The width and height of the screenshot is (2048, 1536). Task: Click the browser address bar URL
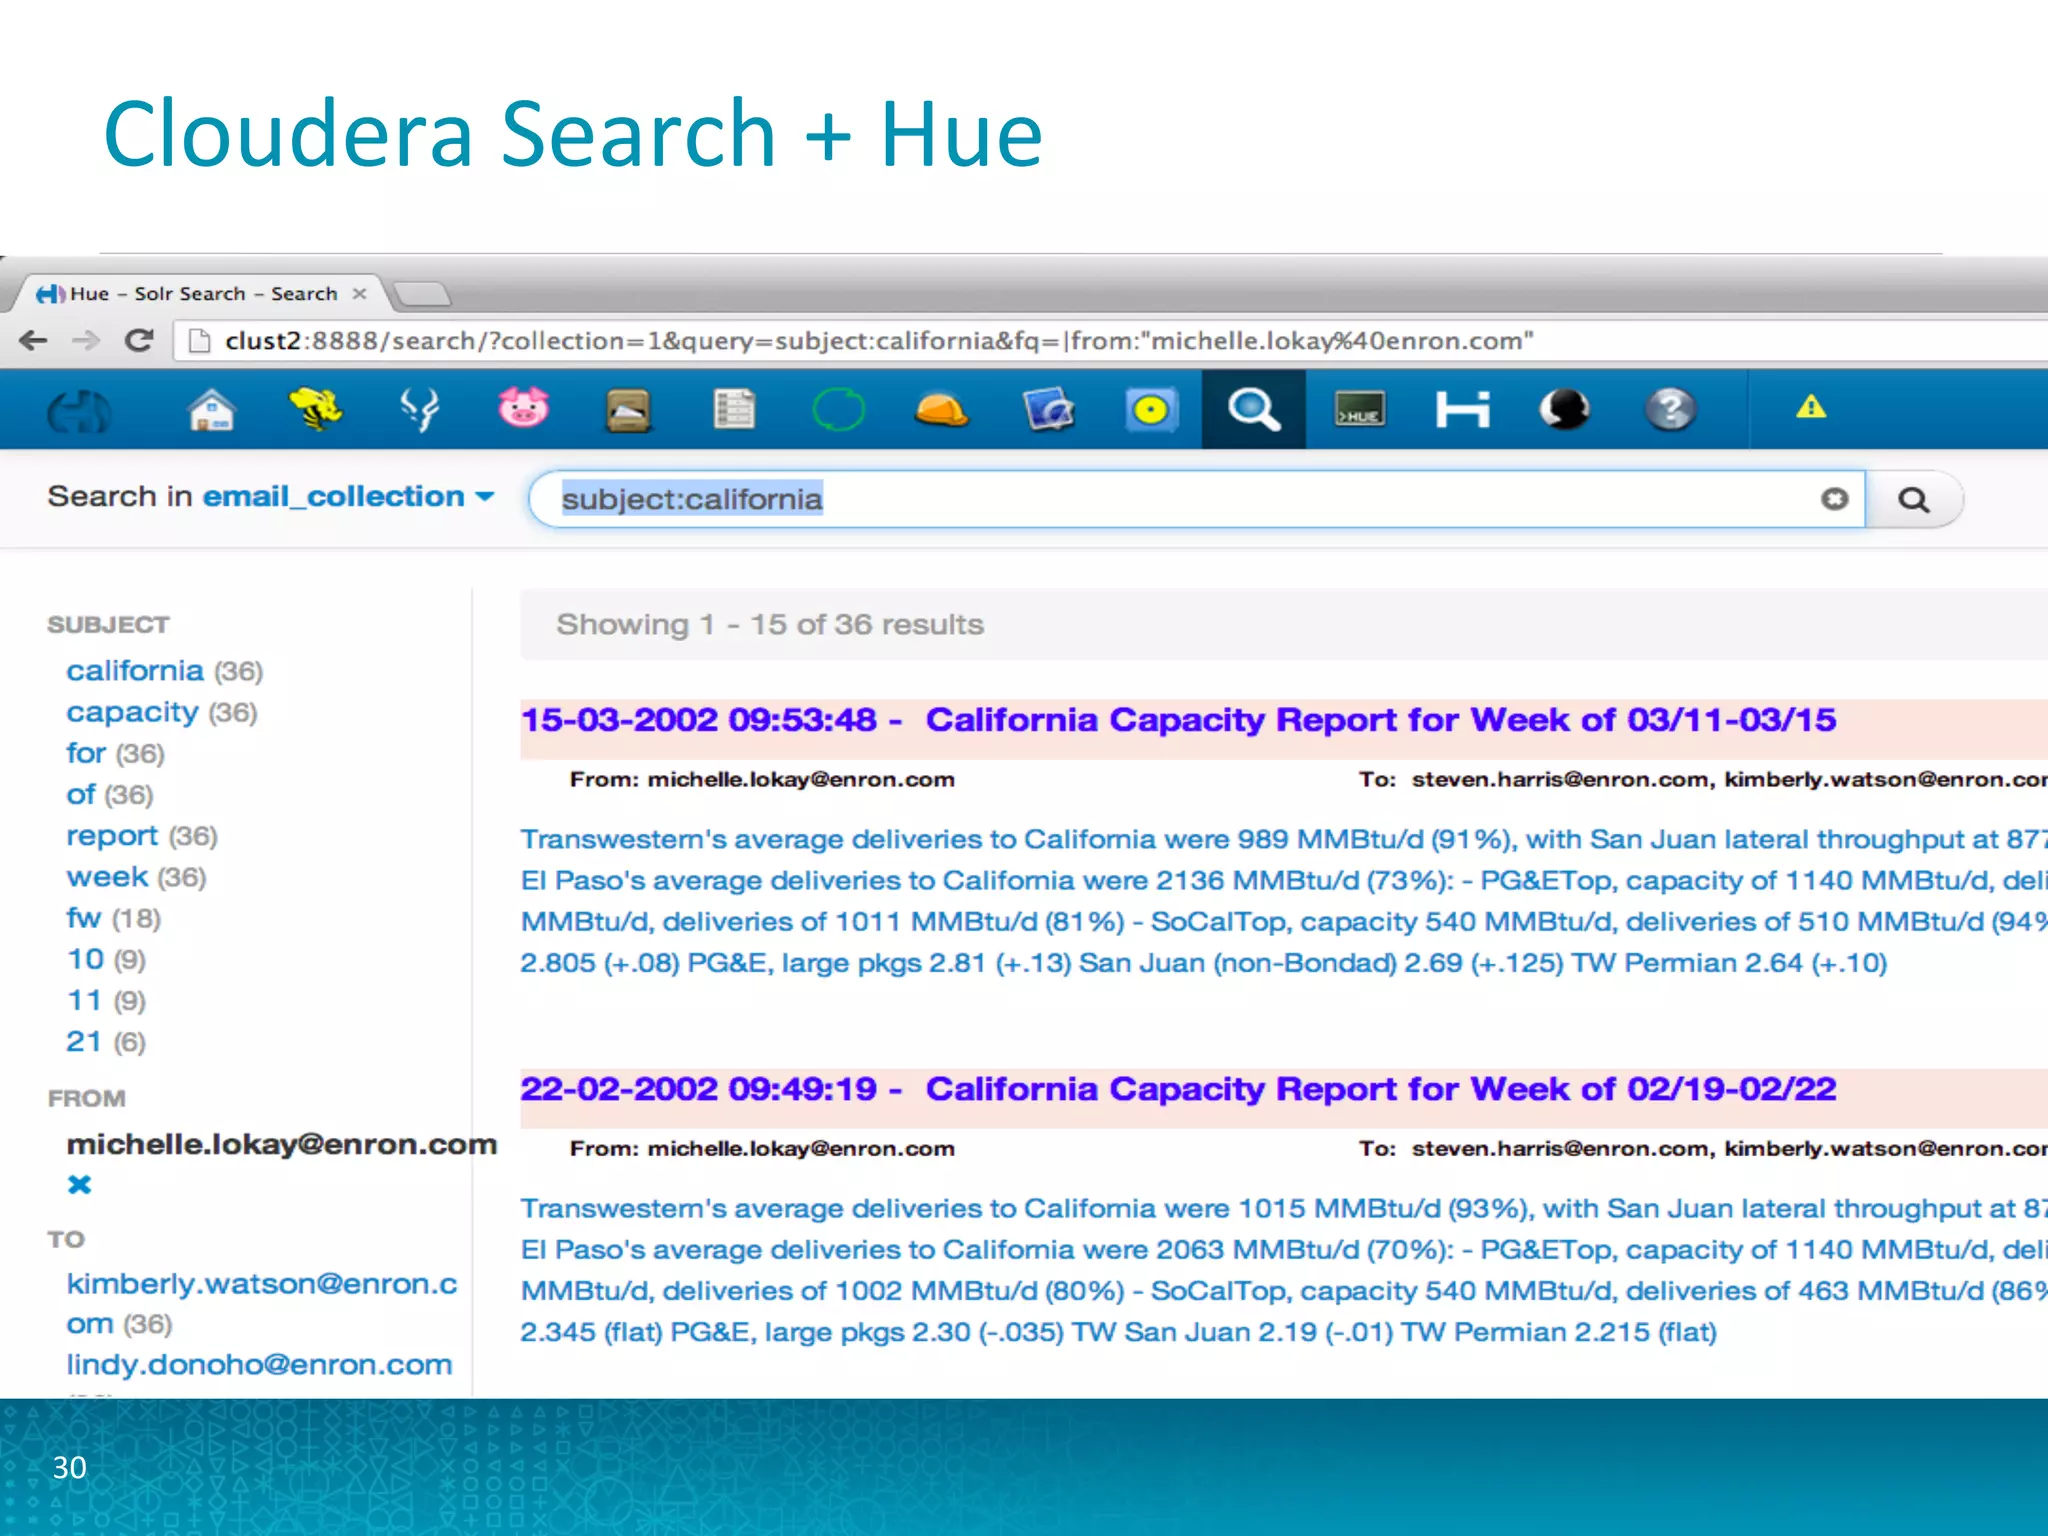pos(878,341)
